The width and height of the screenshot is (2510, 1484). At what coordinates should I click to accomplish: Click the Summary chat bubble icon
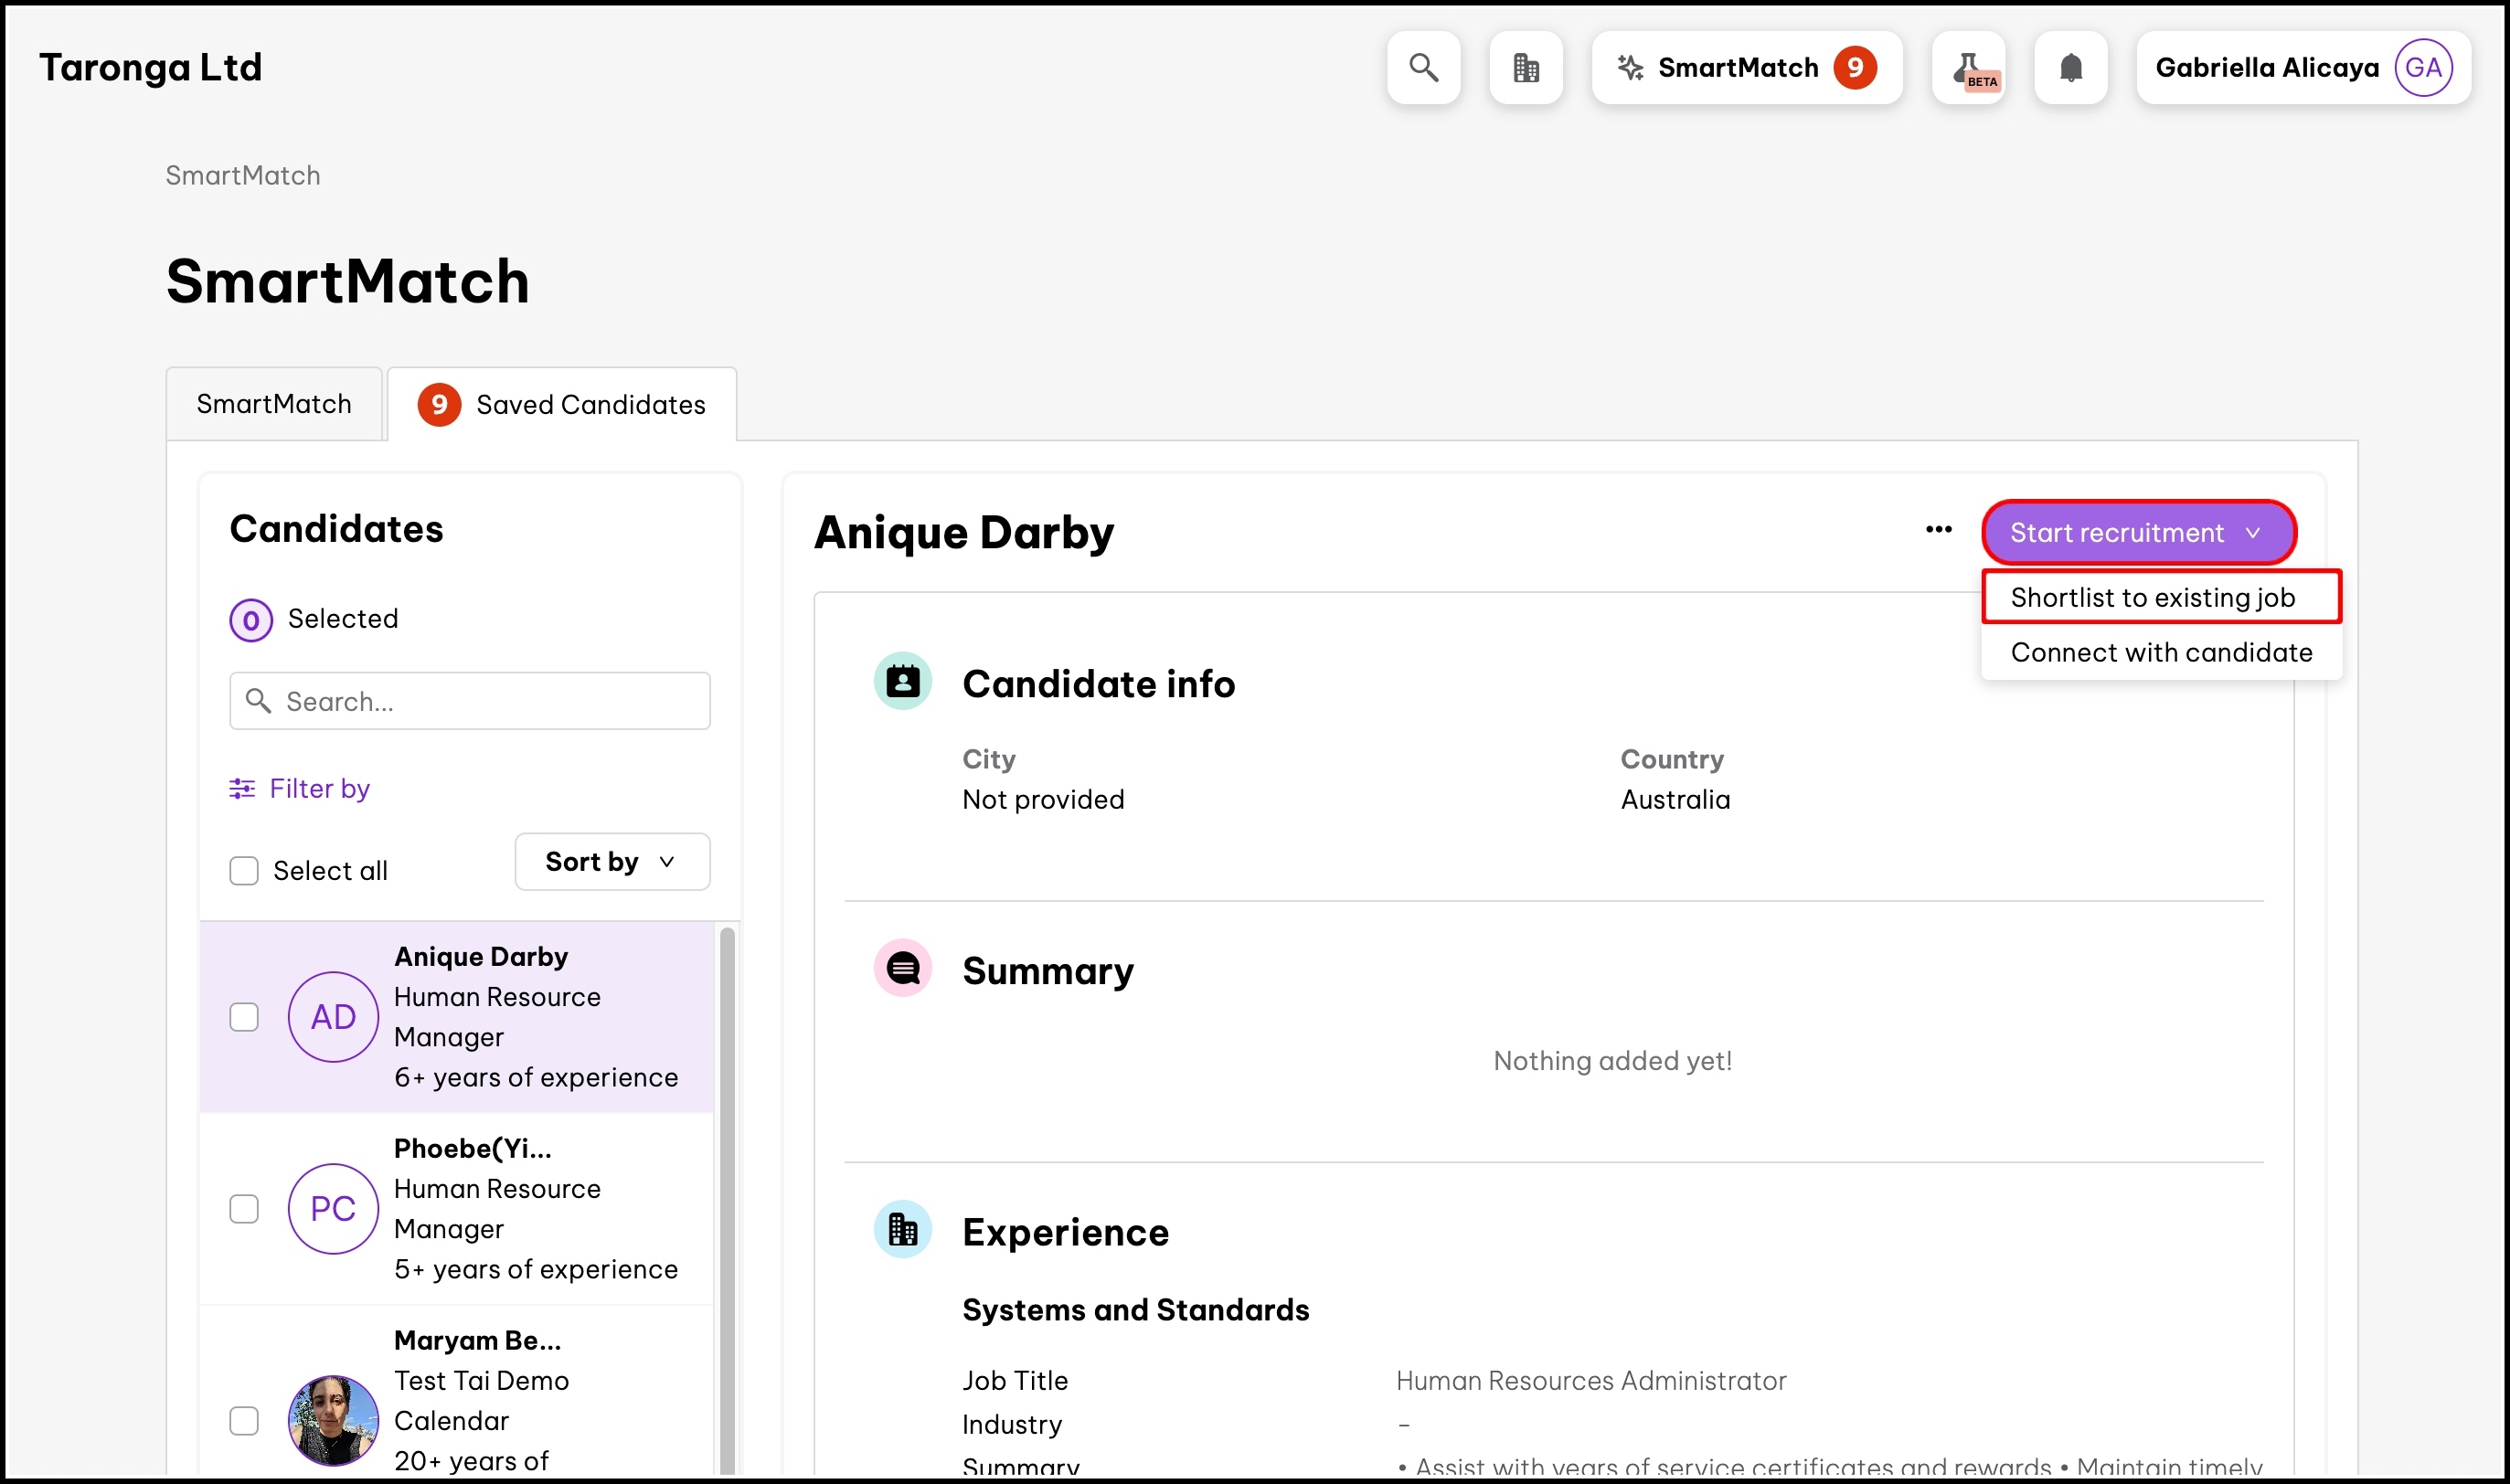(903, 969)
